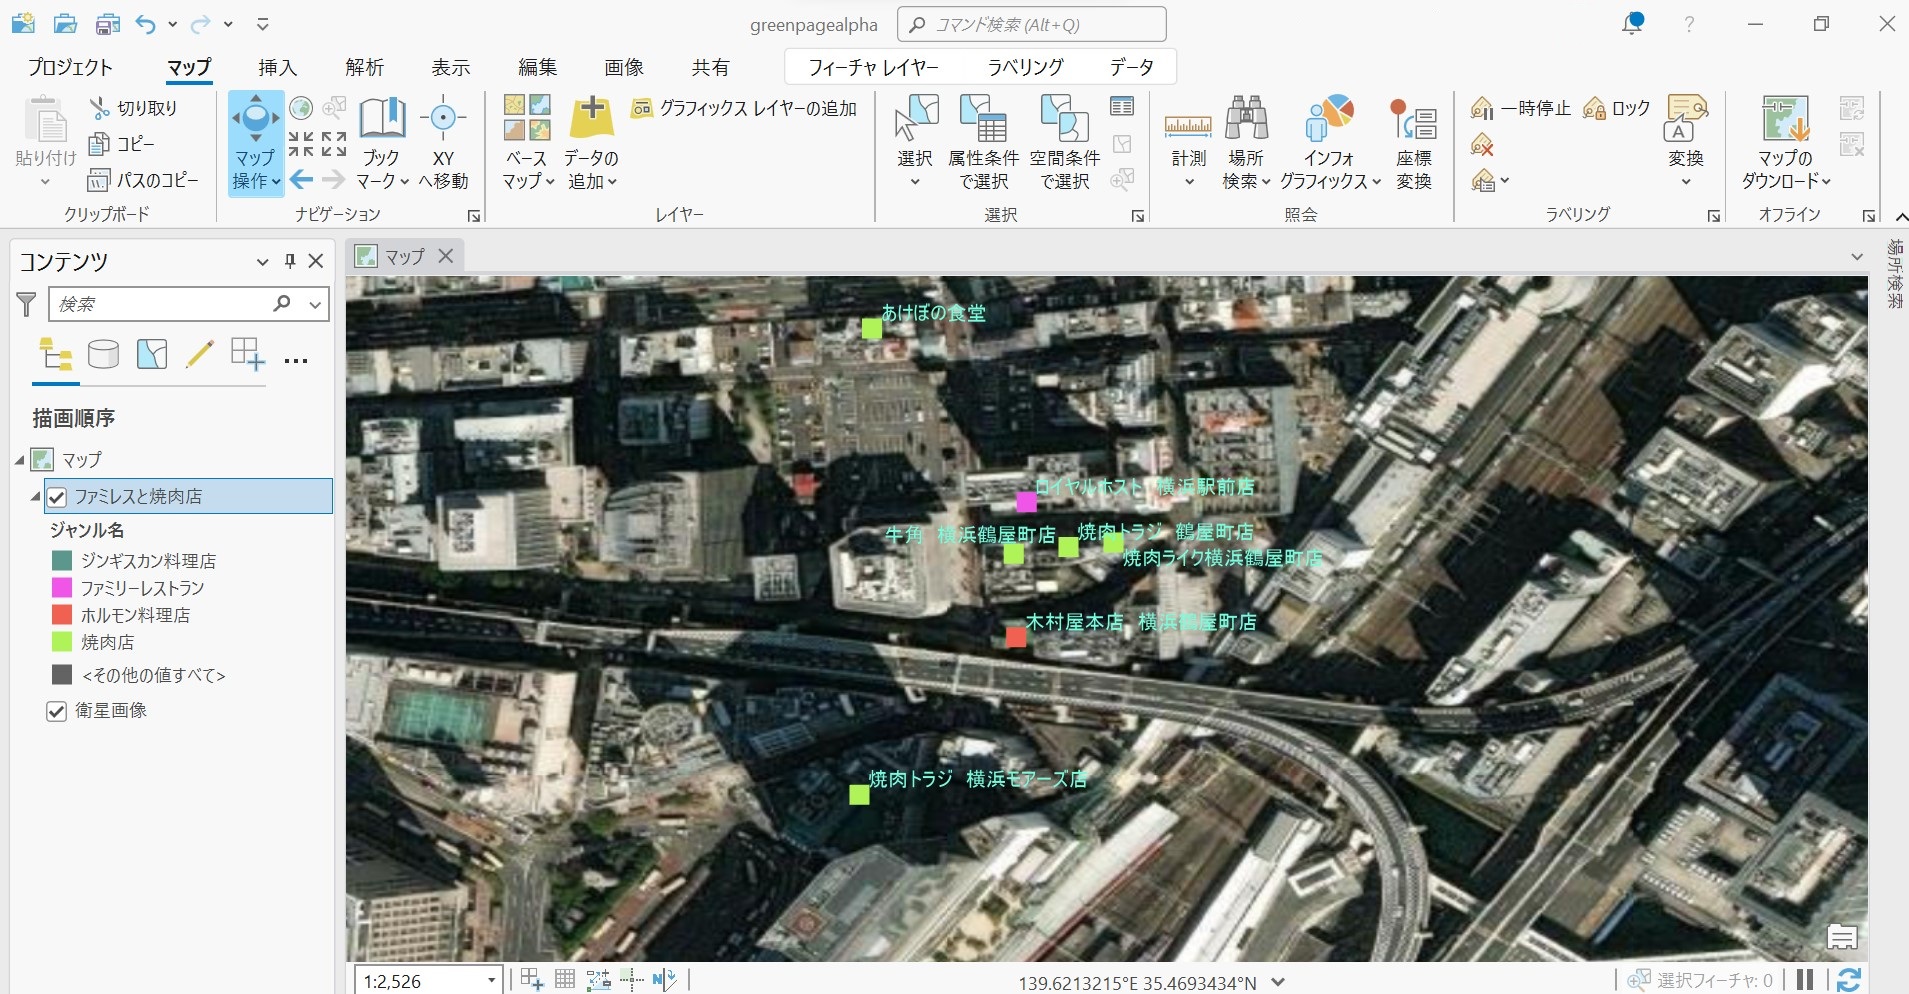Screen dimensions: 1909x994
Task: Click the コピー button
Action: pos(122,144)
